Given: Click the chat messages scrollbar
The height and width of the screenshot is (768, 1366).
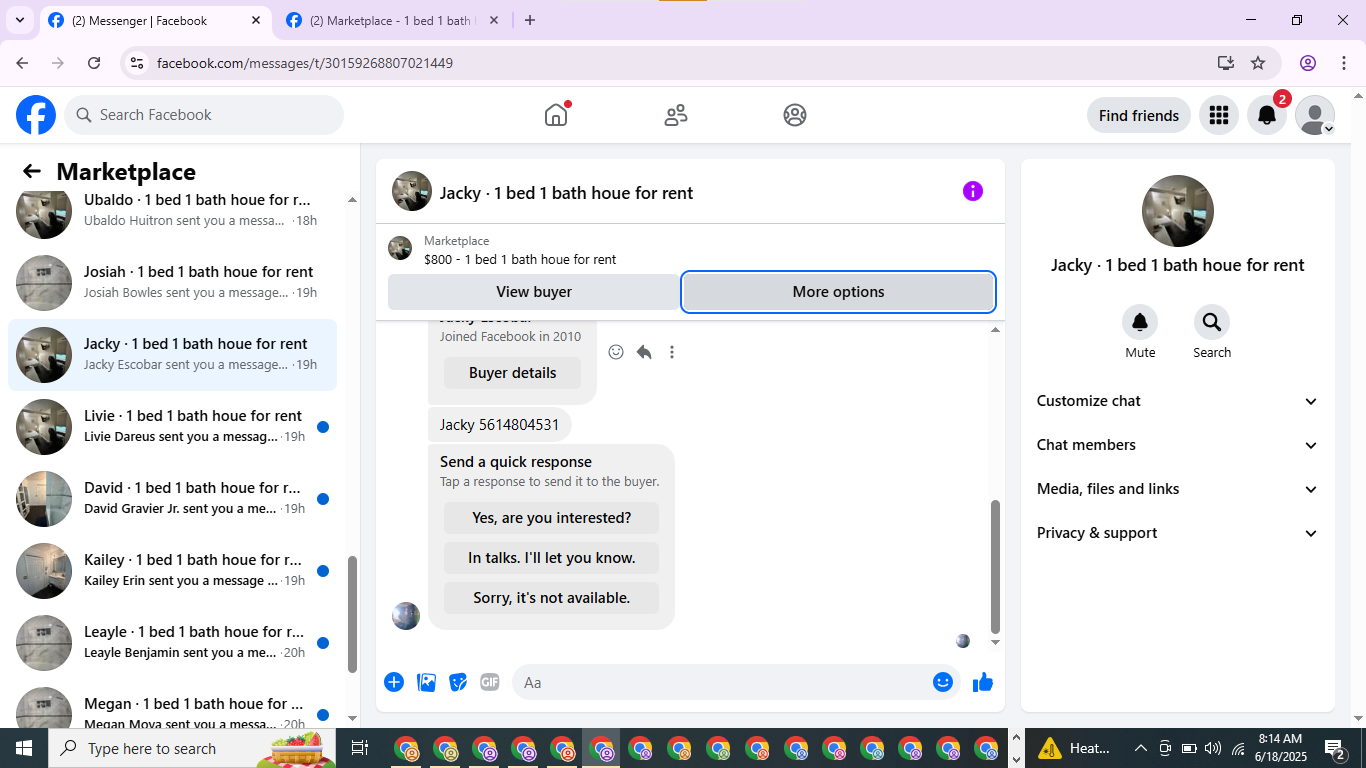Looking at the screenshot, I should click(x=995, y=567).
